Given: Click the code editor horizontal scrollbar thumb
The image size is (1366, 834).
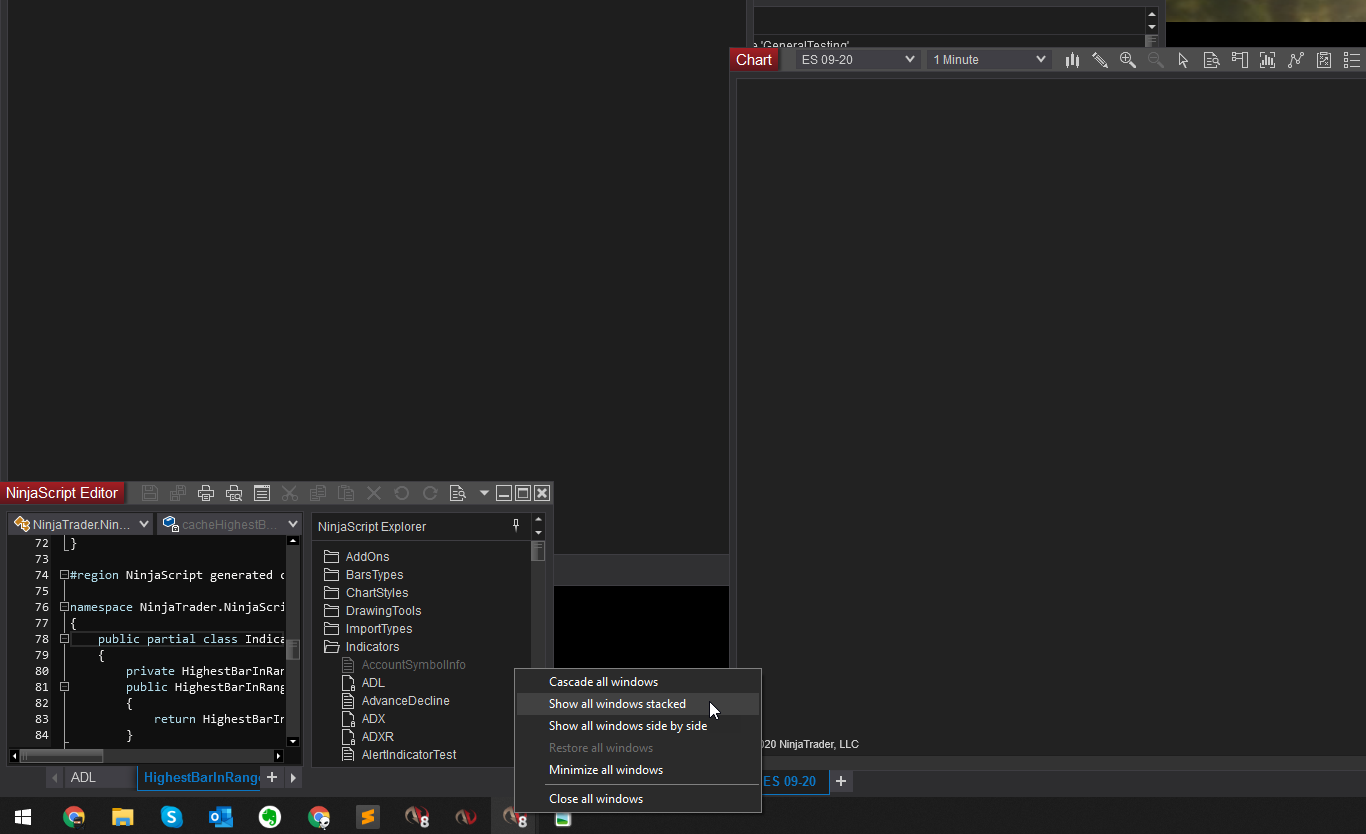Looking at the screenshot, I should coord(60,756).
